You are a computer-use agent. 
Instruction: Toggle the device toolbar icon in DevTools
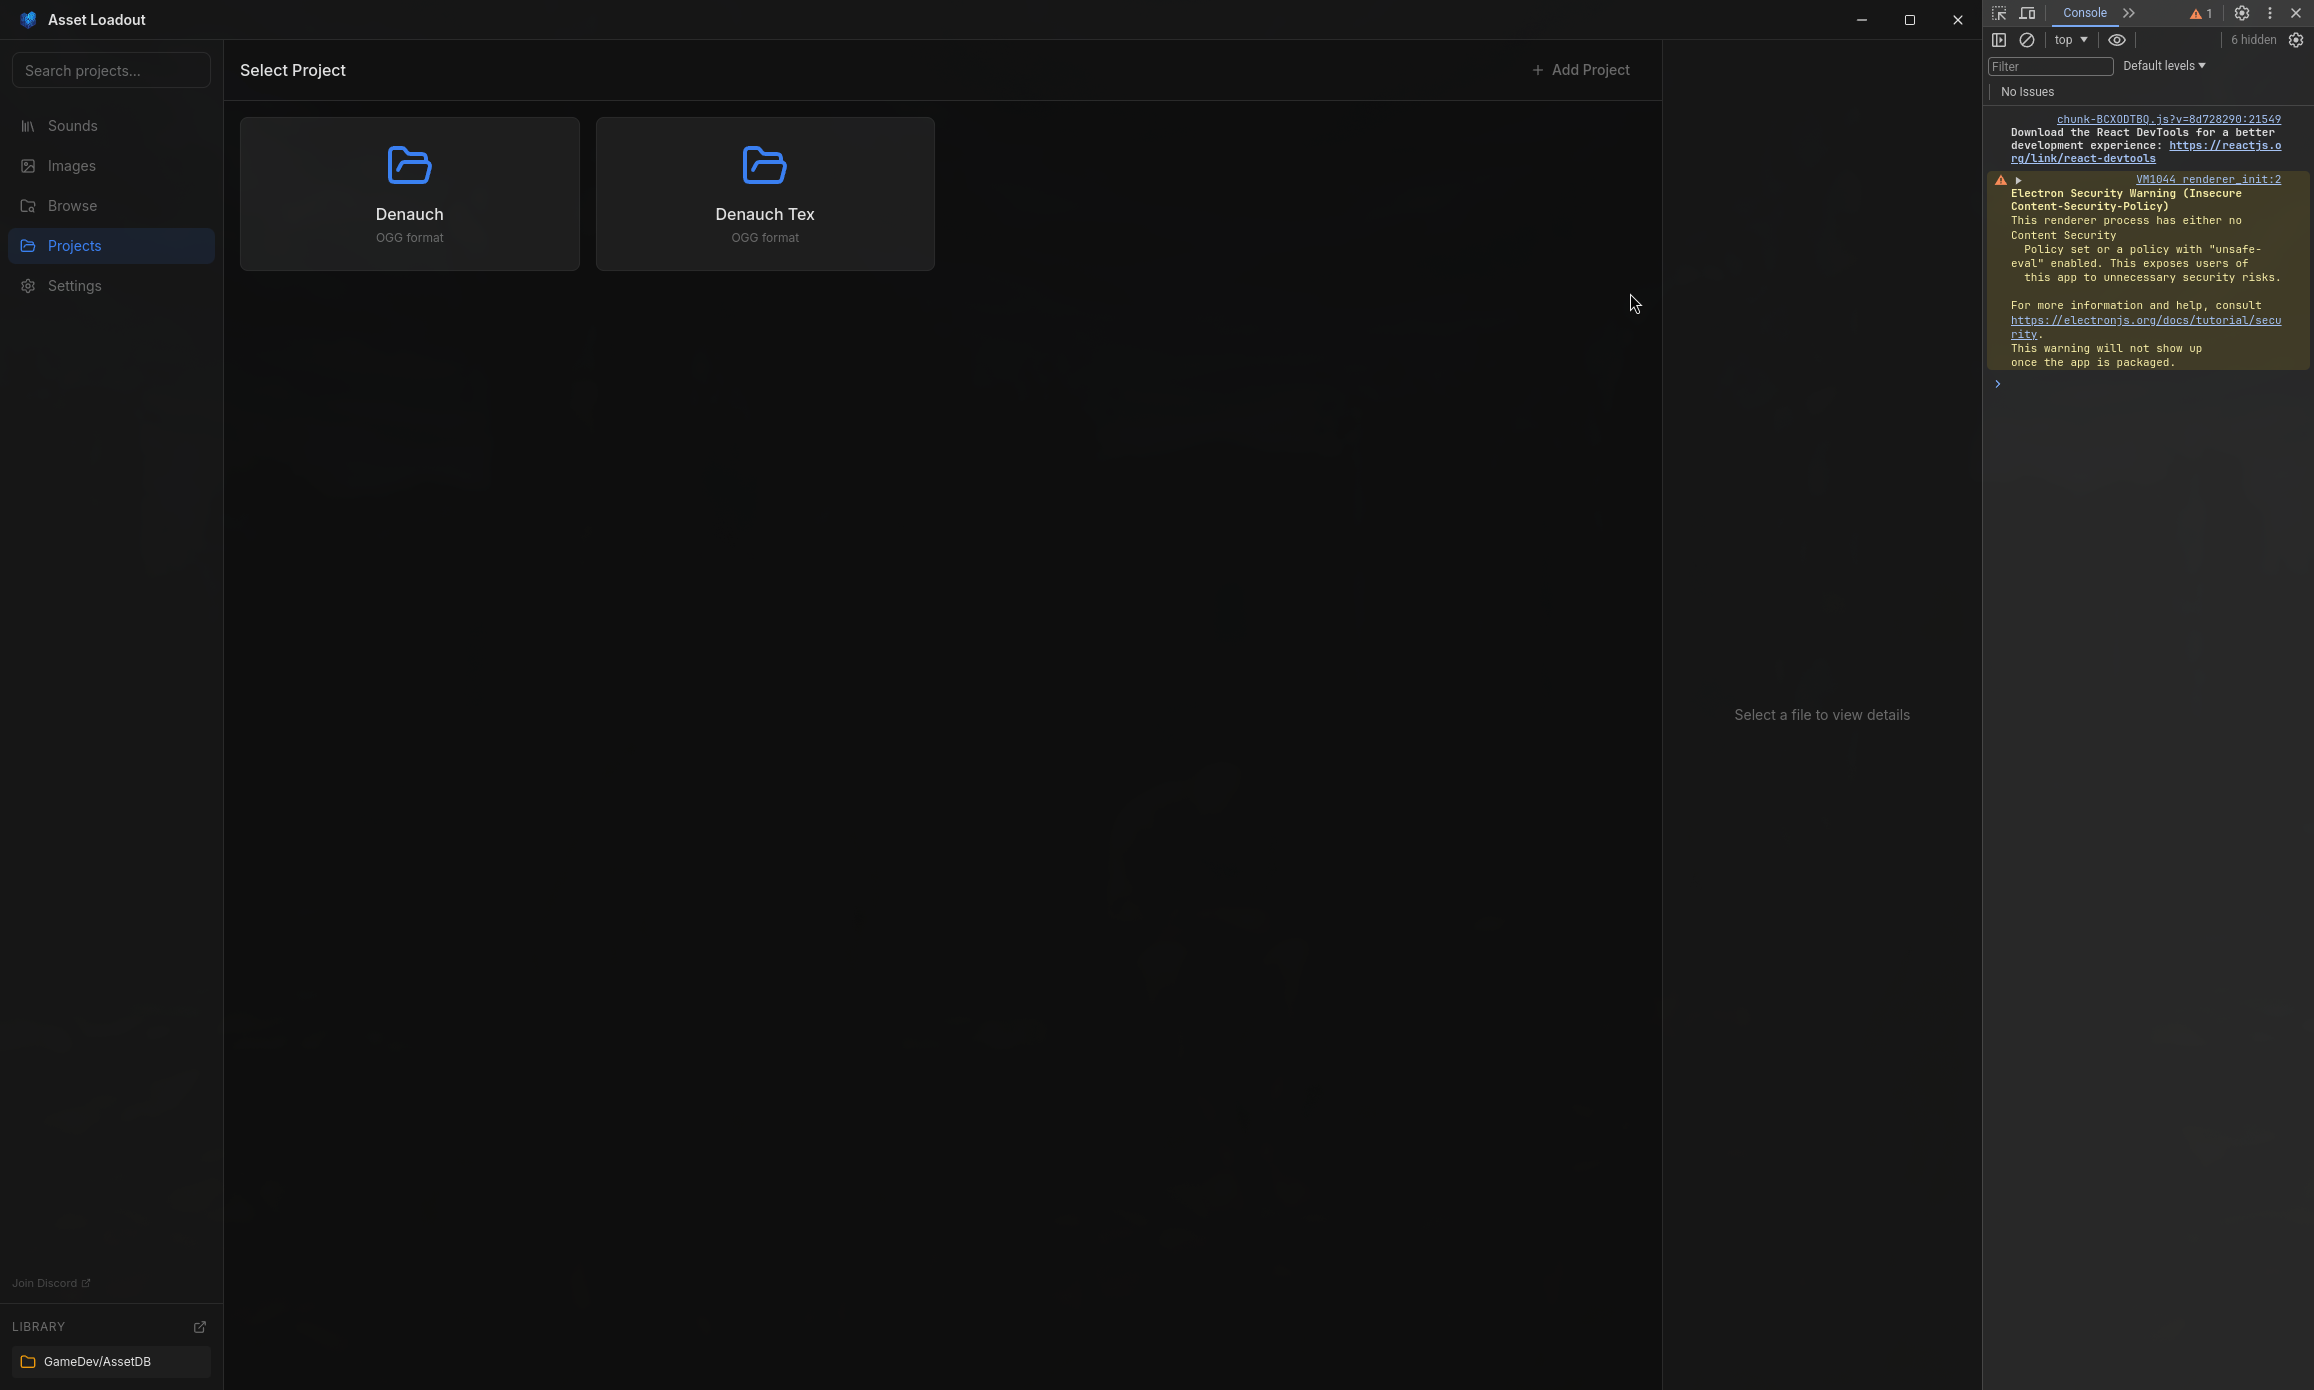(x=2027, y=14)
